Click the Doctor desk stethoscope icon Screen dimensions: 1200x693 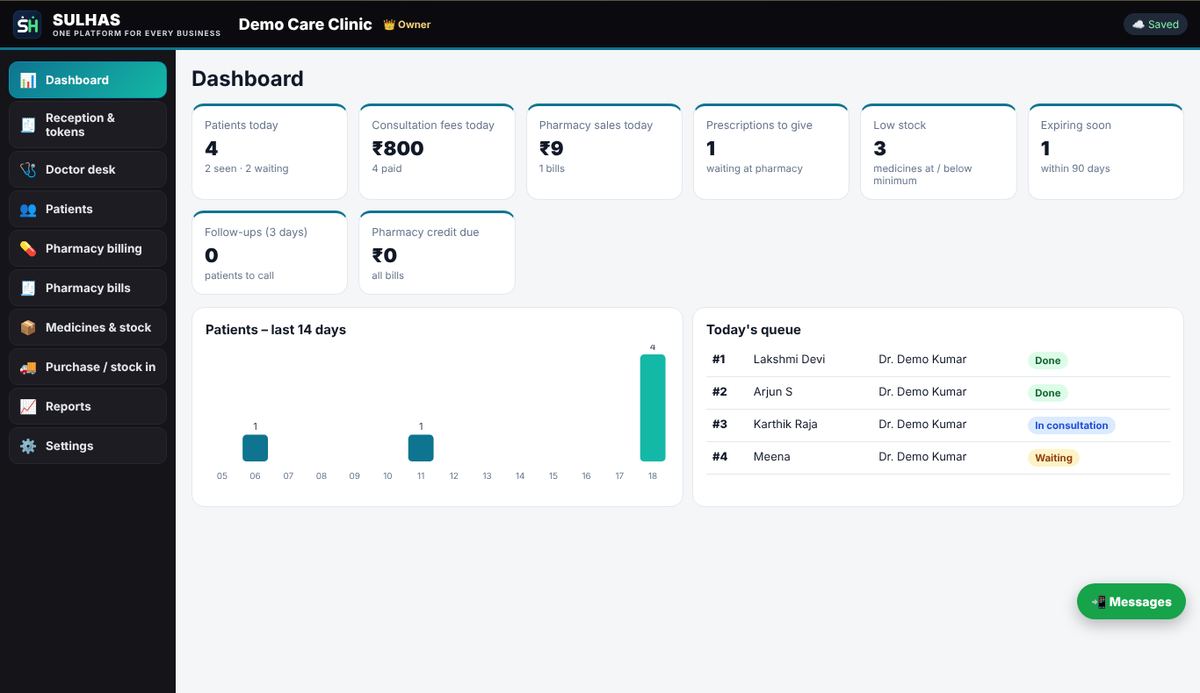28,170
